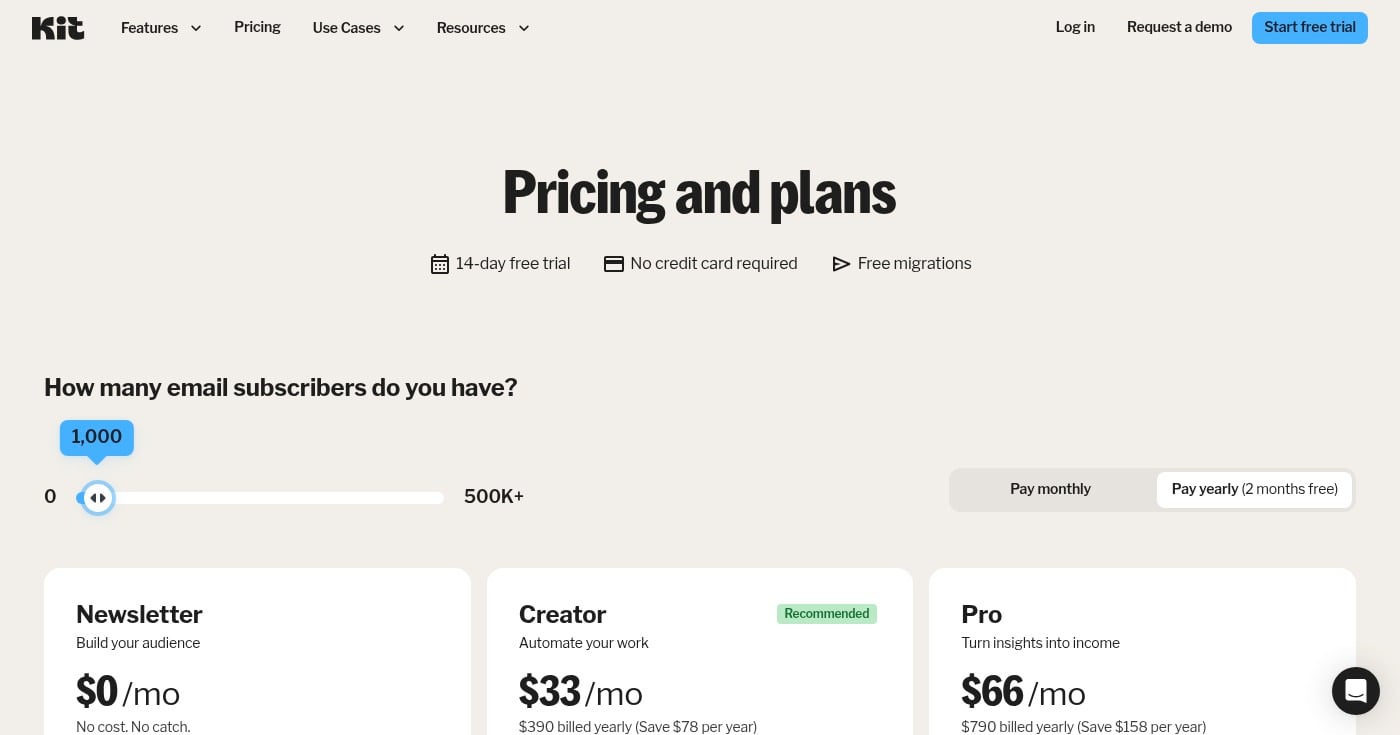
Task: Select Pay yearly with 2 months free
Action: (1254, 489)
